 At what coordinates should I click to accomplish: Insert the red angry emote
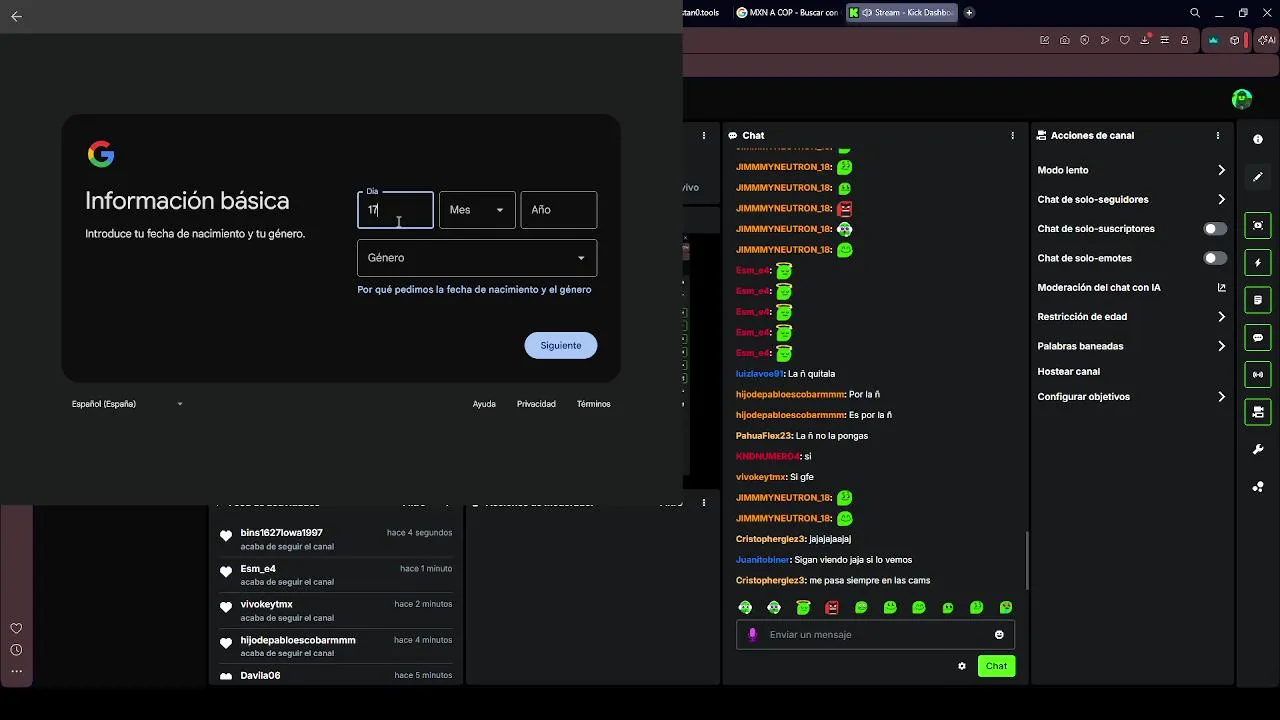pos(832,607)
